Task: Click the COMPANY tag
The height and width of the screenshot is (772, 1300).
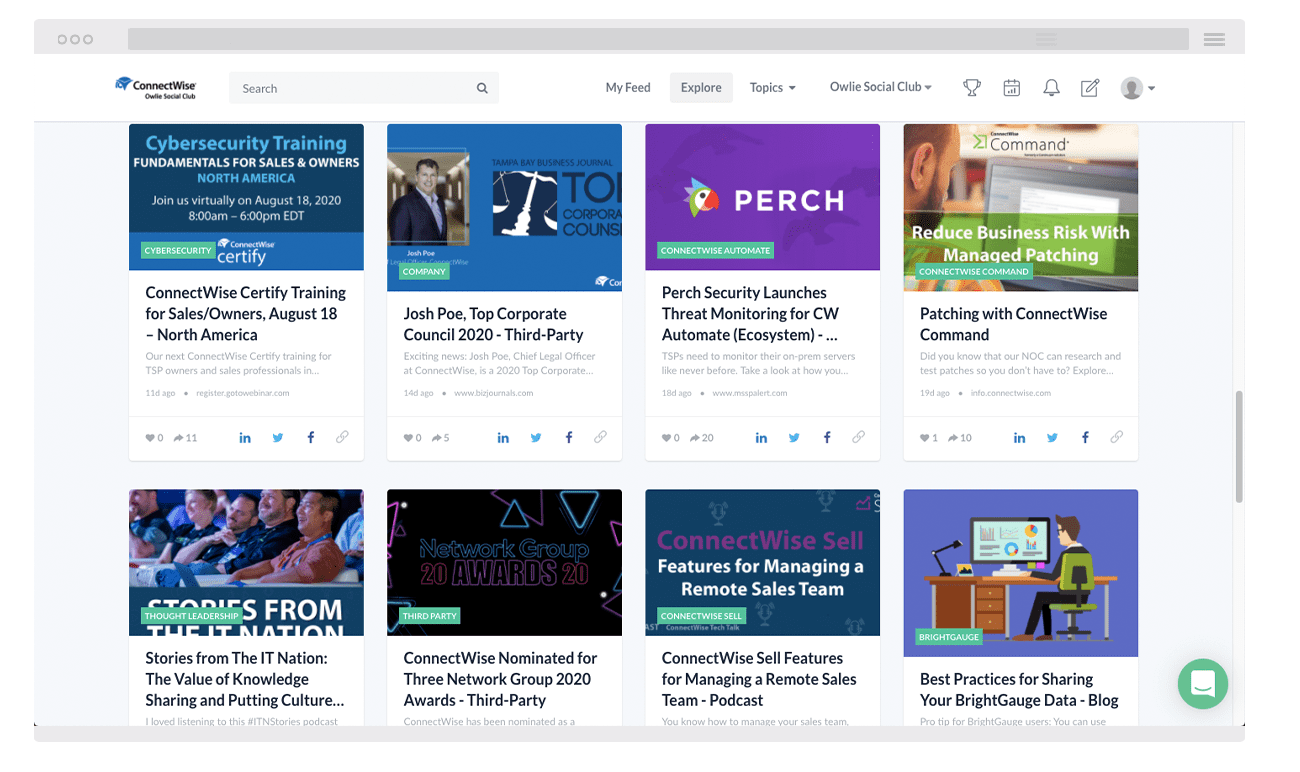Action: point(424,271)
